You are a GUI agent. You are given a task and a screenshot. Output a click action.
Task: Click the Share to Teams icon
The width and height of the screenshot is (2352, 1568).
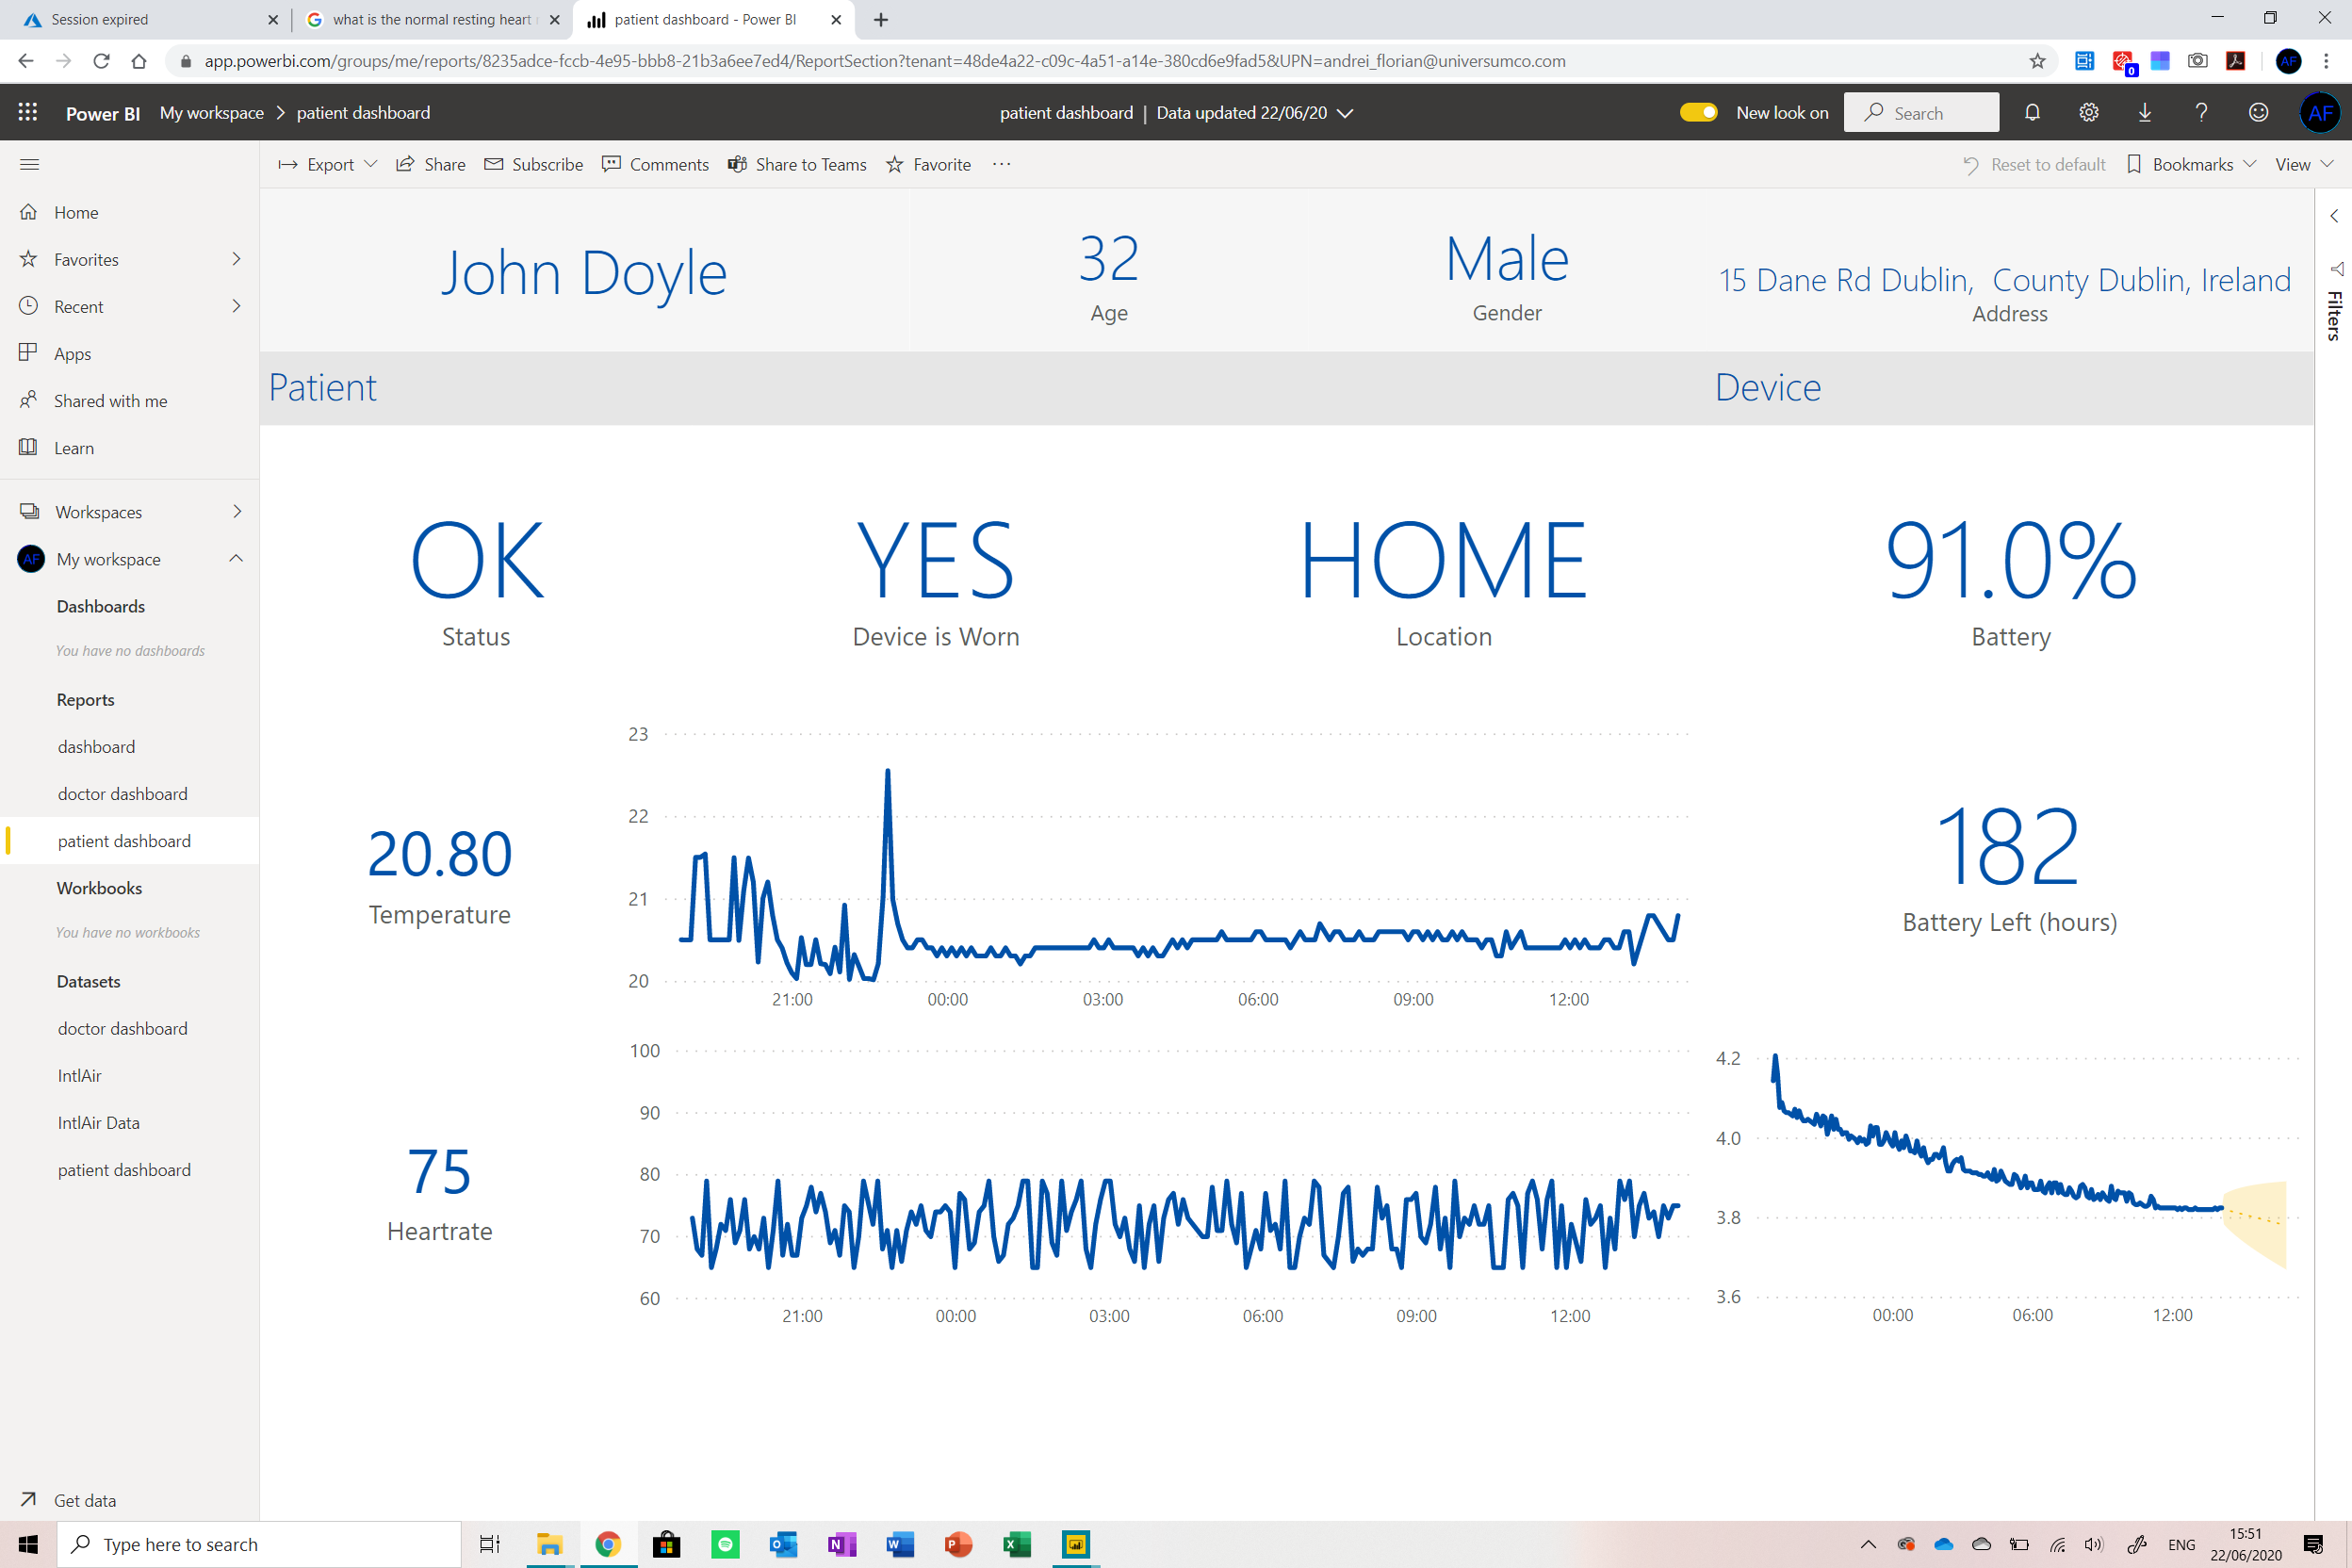(x=737, y=165)
